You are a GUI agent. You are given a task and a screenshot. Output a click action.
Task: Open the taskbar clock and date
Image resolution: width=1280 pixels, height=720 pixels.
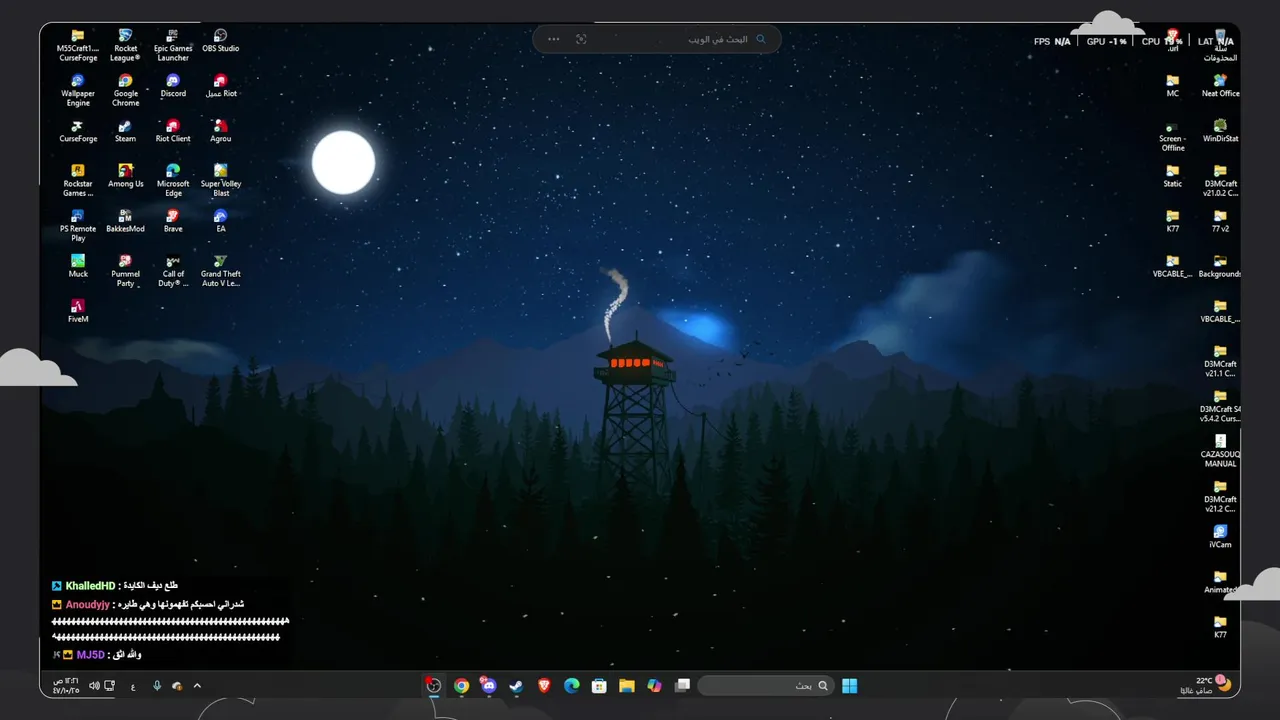[66, 686]
